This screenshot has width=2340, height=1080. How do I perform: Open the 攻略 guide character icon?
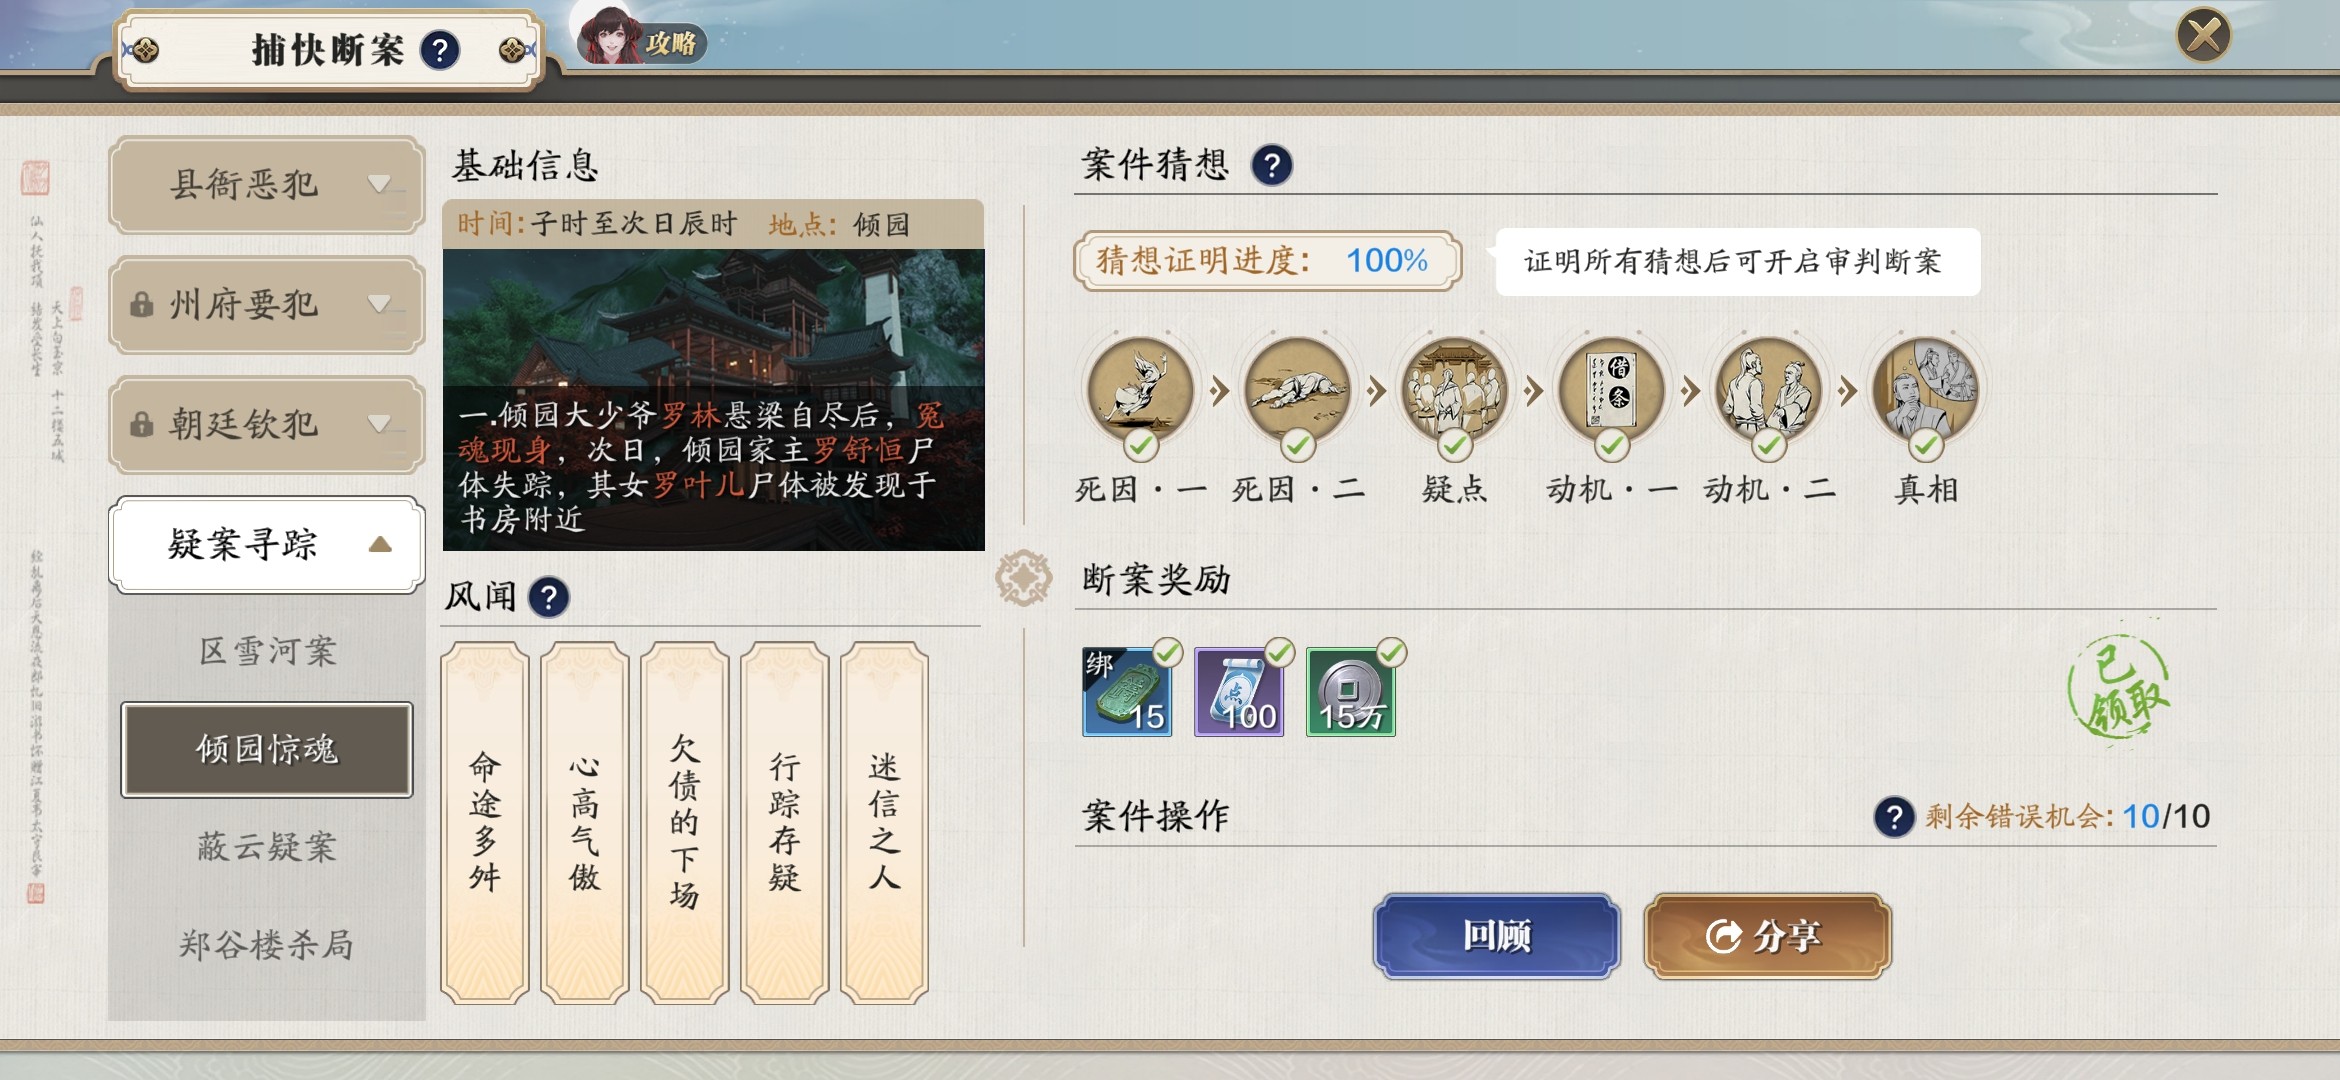tap(640, 37)
